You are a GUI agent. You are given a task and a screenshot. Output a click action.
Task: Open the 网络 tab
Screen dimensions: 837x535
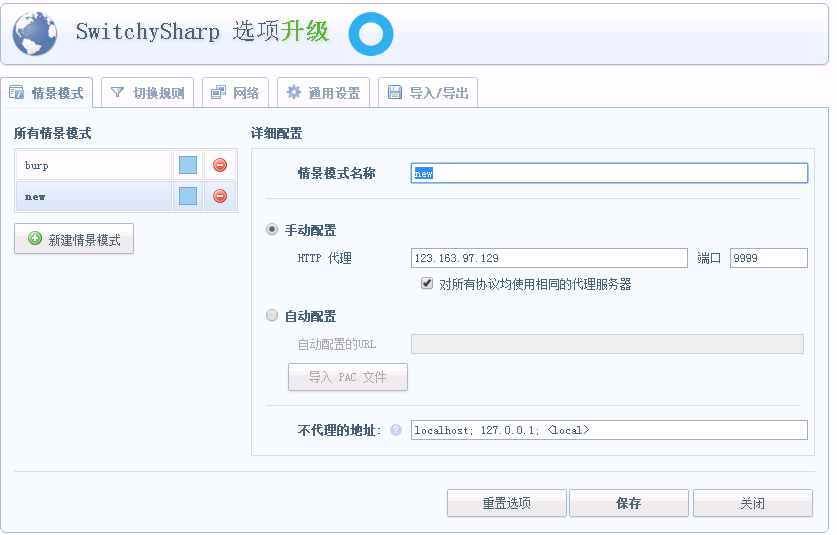click(235, 93)
